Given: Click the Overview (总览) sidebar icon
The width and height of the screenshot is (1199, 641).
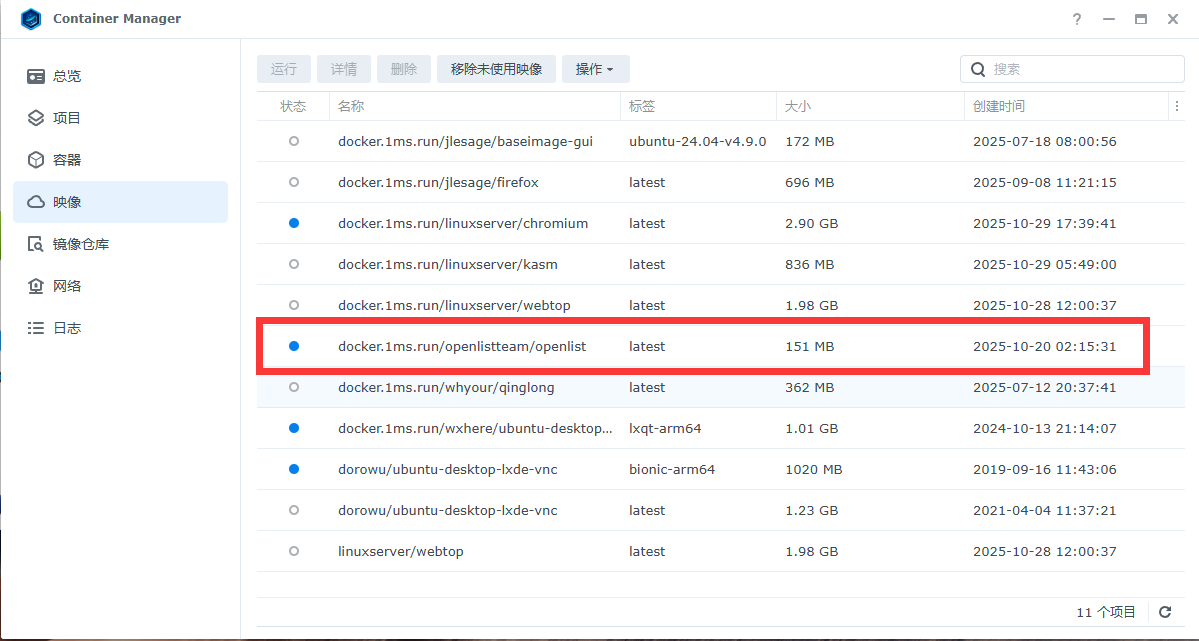Looking at the screenshot, I should [36, 76].
